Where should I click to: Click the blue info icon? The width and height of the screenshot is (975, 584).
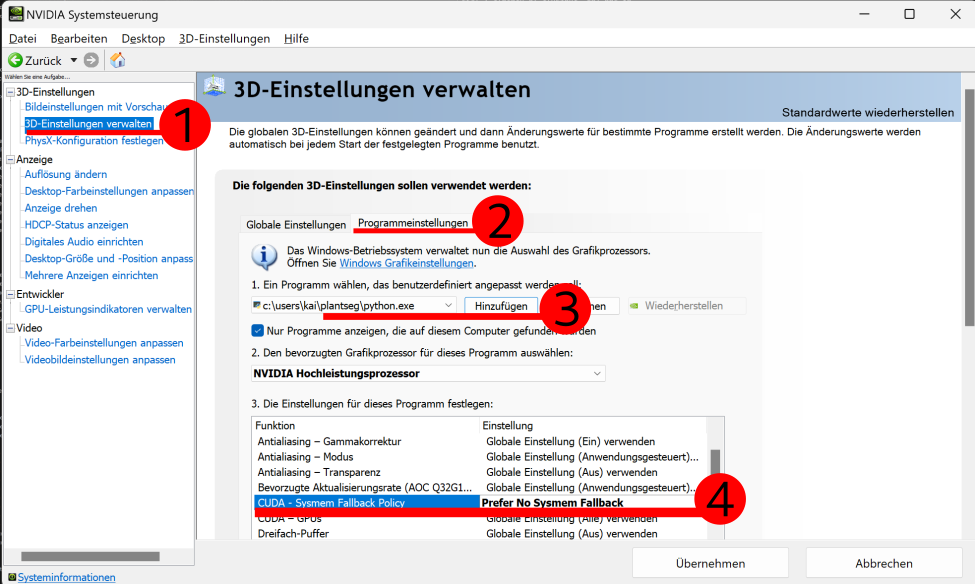click(264, 257)
